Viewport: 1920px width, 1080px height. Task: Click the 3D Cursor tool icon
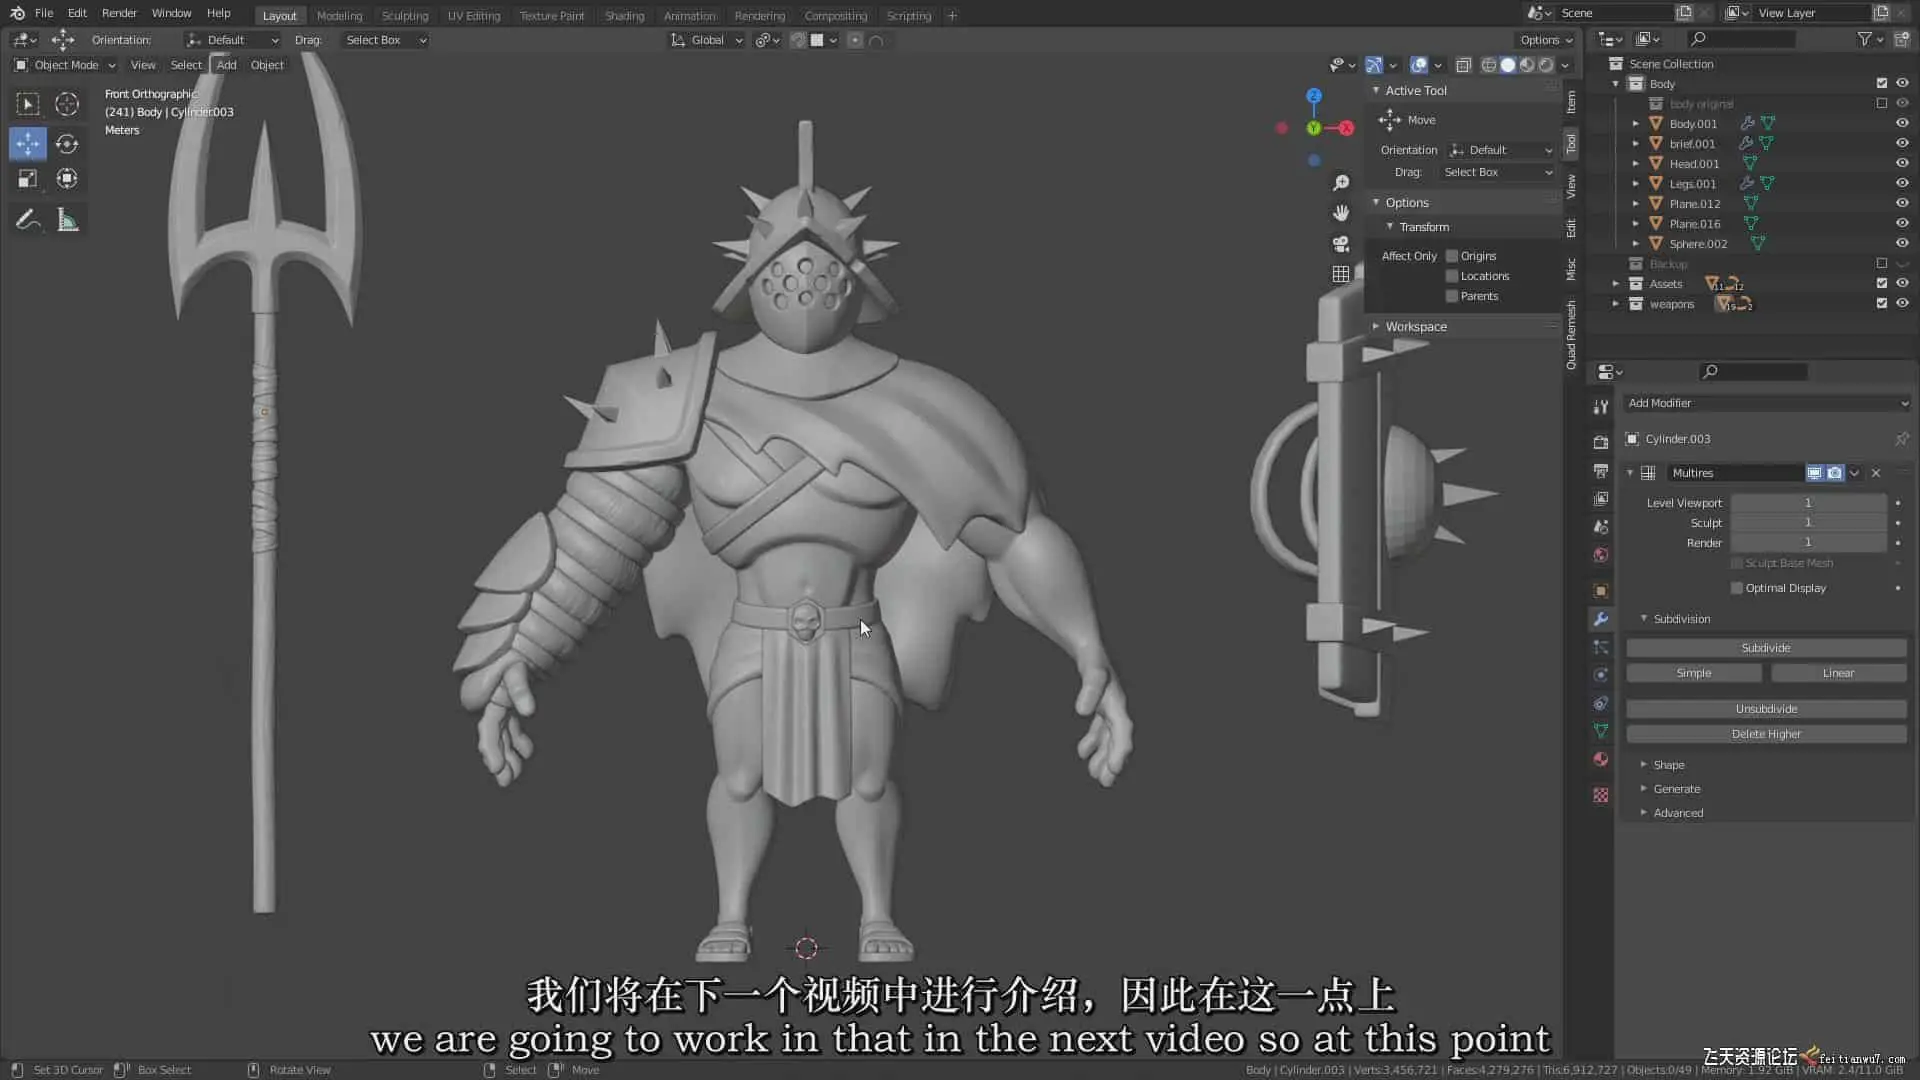click(67, 104)
